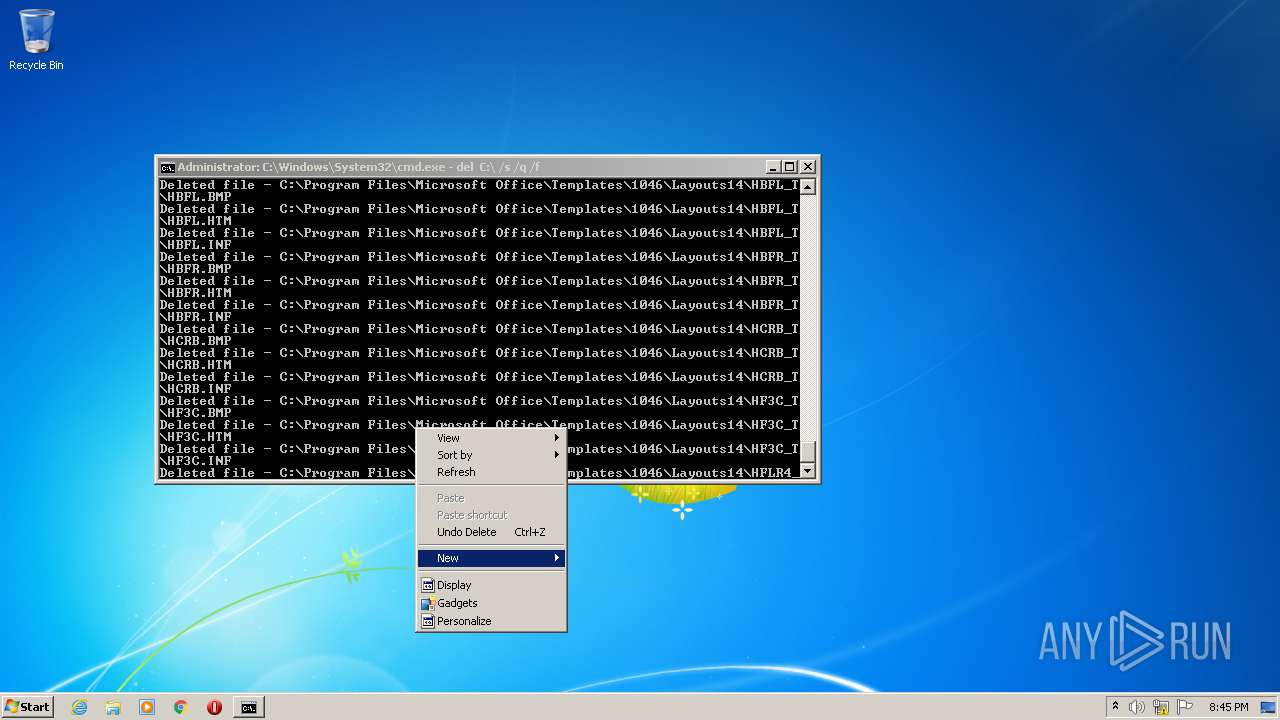Viewport: 1280px width, 720px height.
Task: Launch Windows Media Player from taskbar
Action: point(147,707)
